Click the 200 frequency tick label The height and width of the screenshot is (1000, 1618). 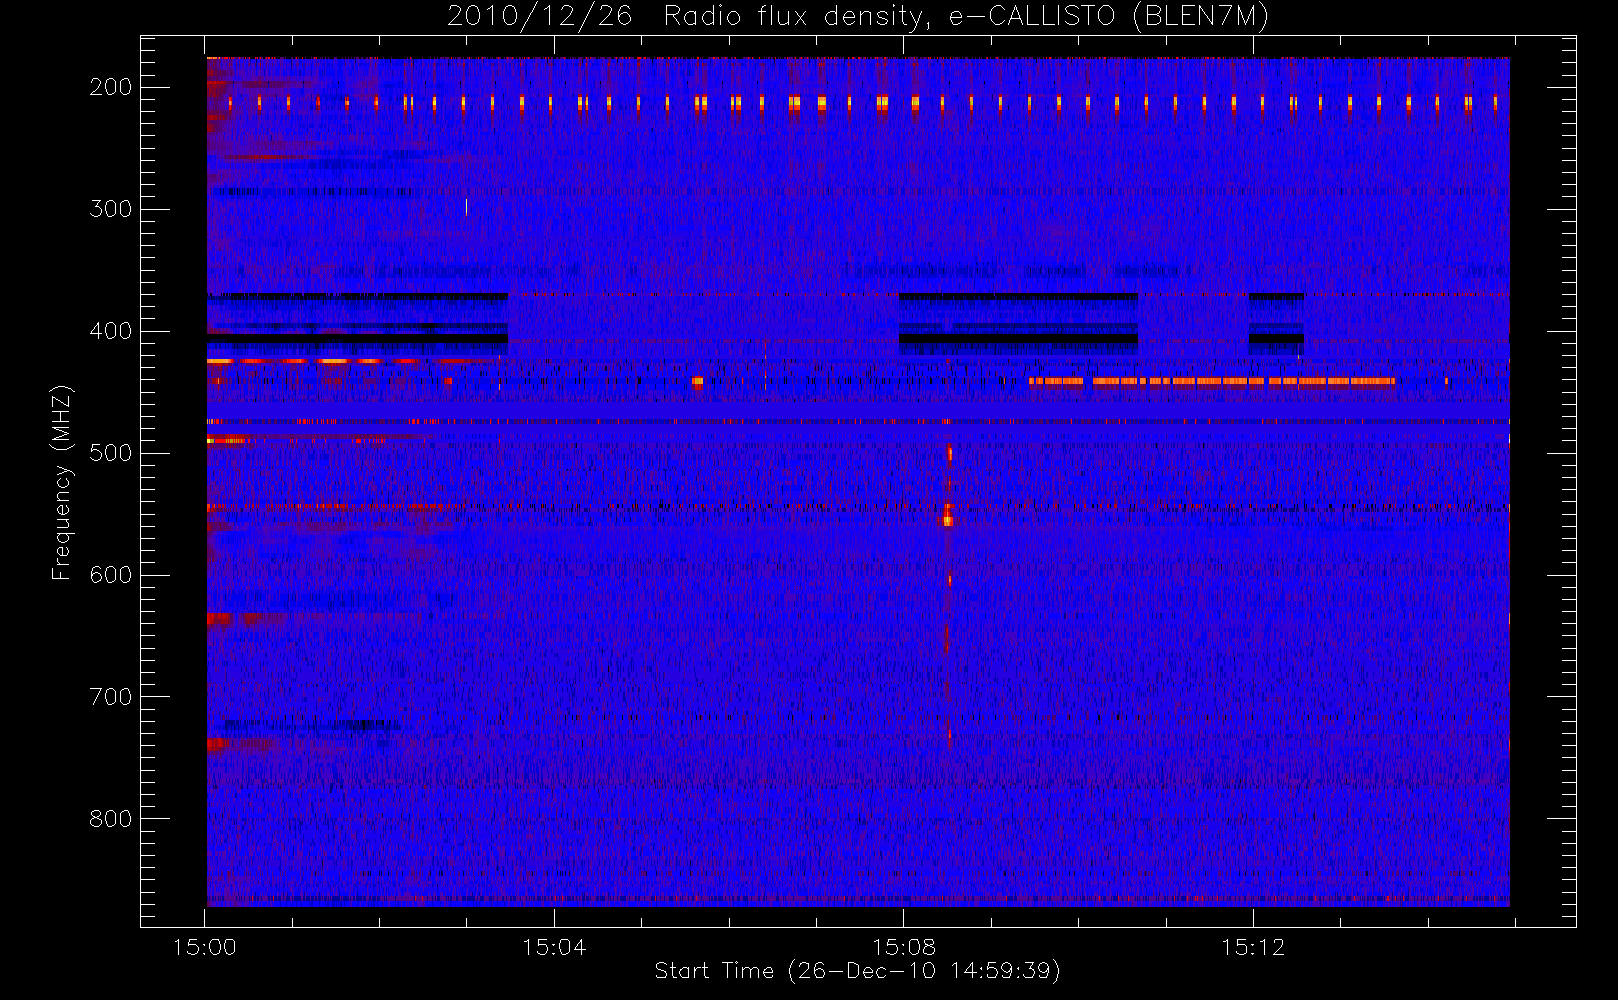click(x=111, y=87)
